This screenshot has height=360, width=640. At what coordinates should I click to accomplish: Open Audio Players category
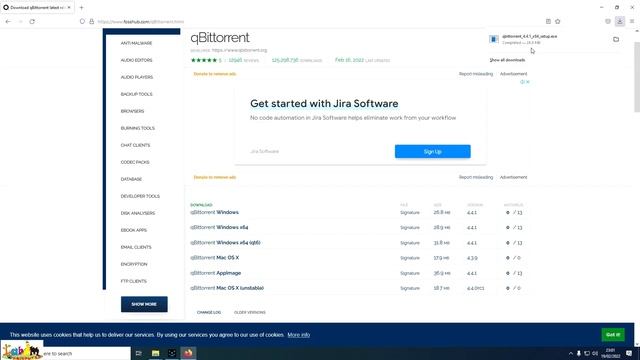point(137,77)
